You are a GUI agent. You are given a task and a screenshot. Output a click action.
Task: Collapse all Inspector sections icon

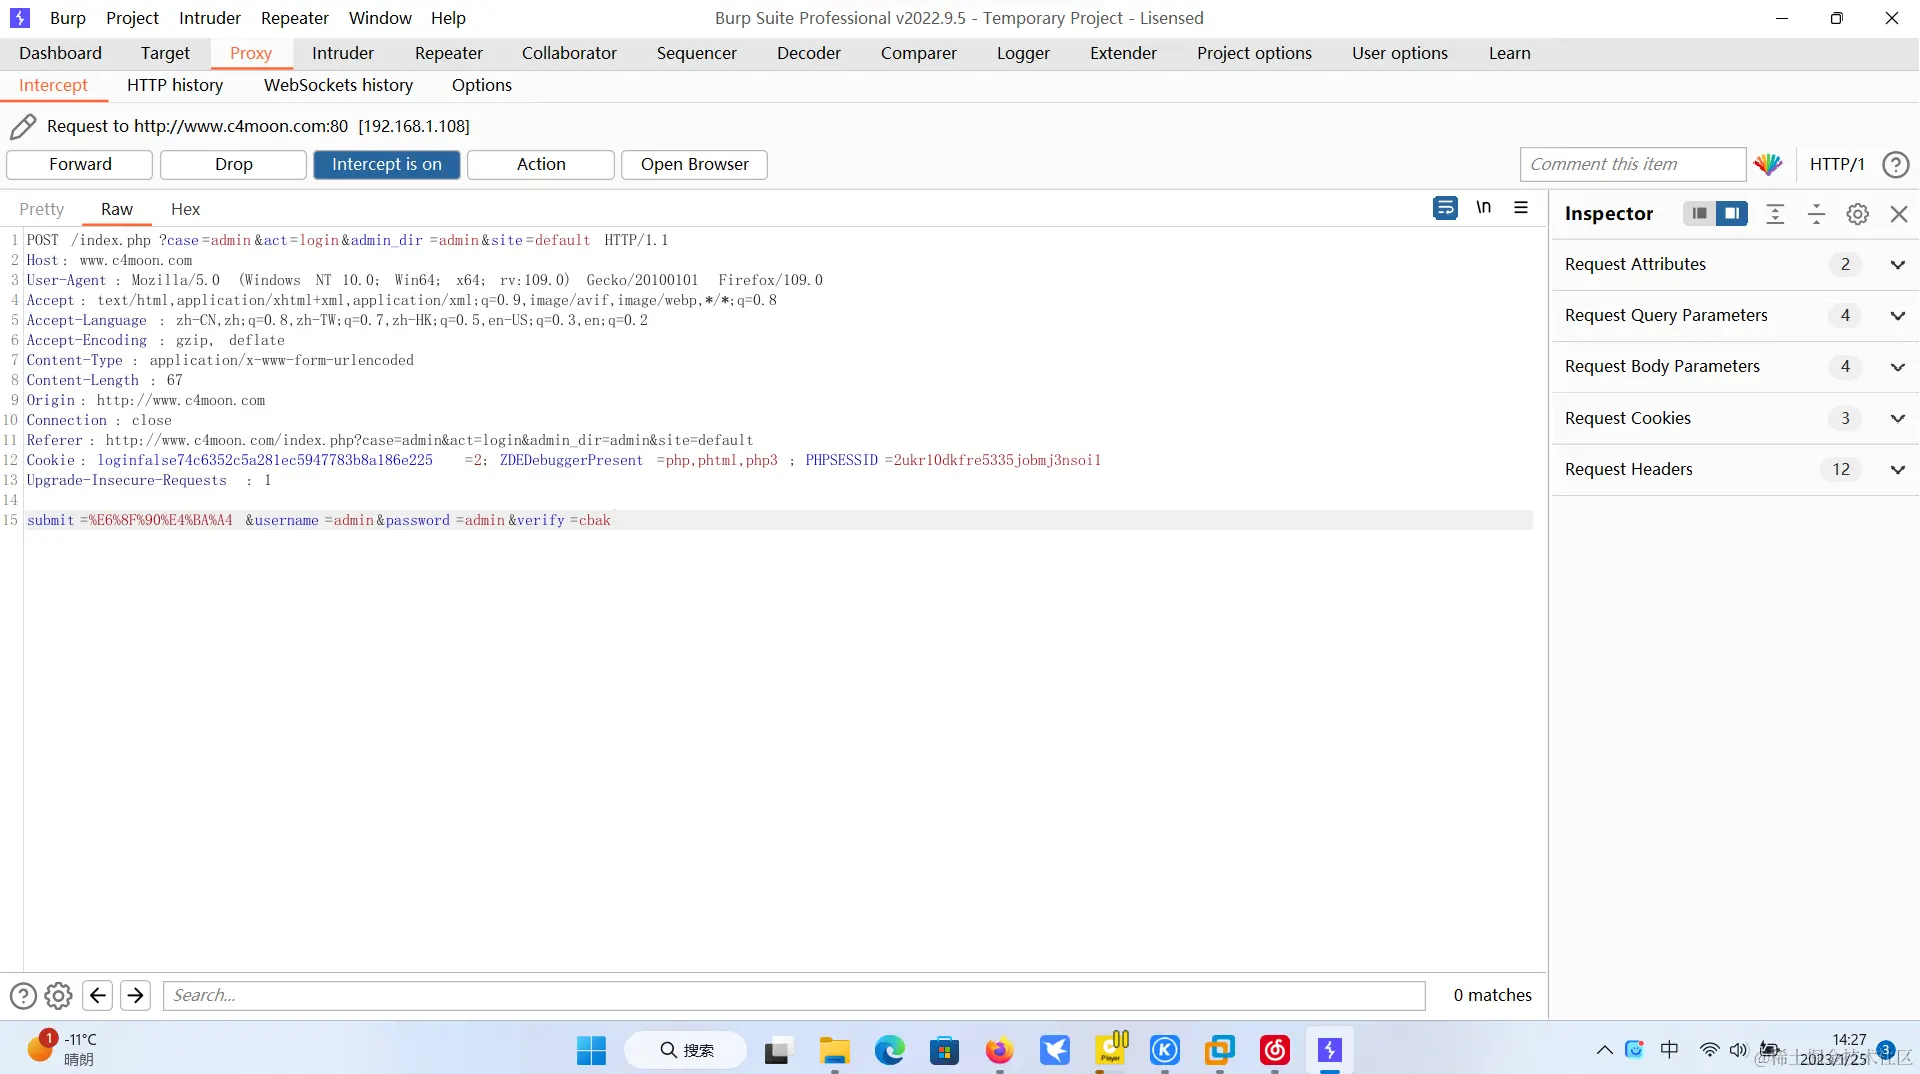1816,213
